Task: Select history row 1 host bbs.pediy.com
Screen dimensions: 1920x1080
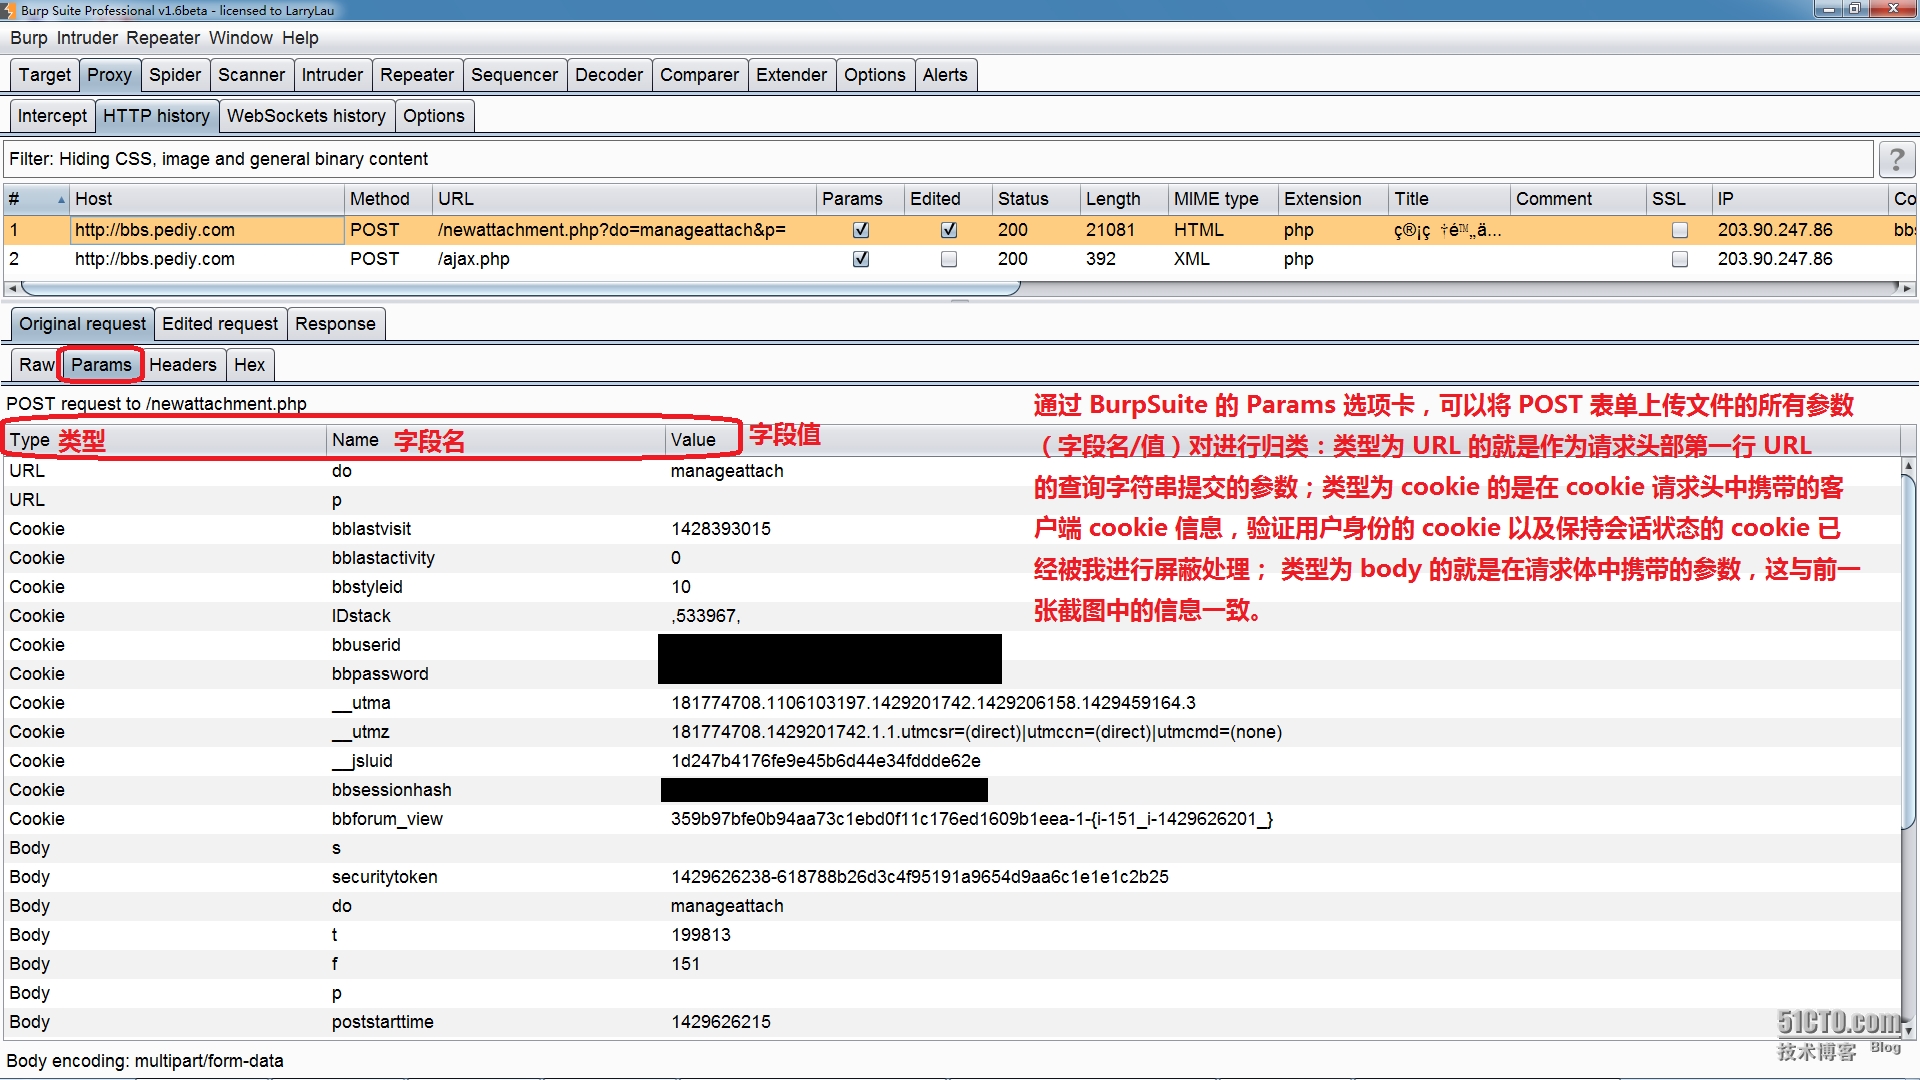Action: click(x=207, y=230)
